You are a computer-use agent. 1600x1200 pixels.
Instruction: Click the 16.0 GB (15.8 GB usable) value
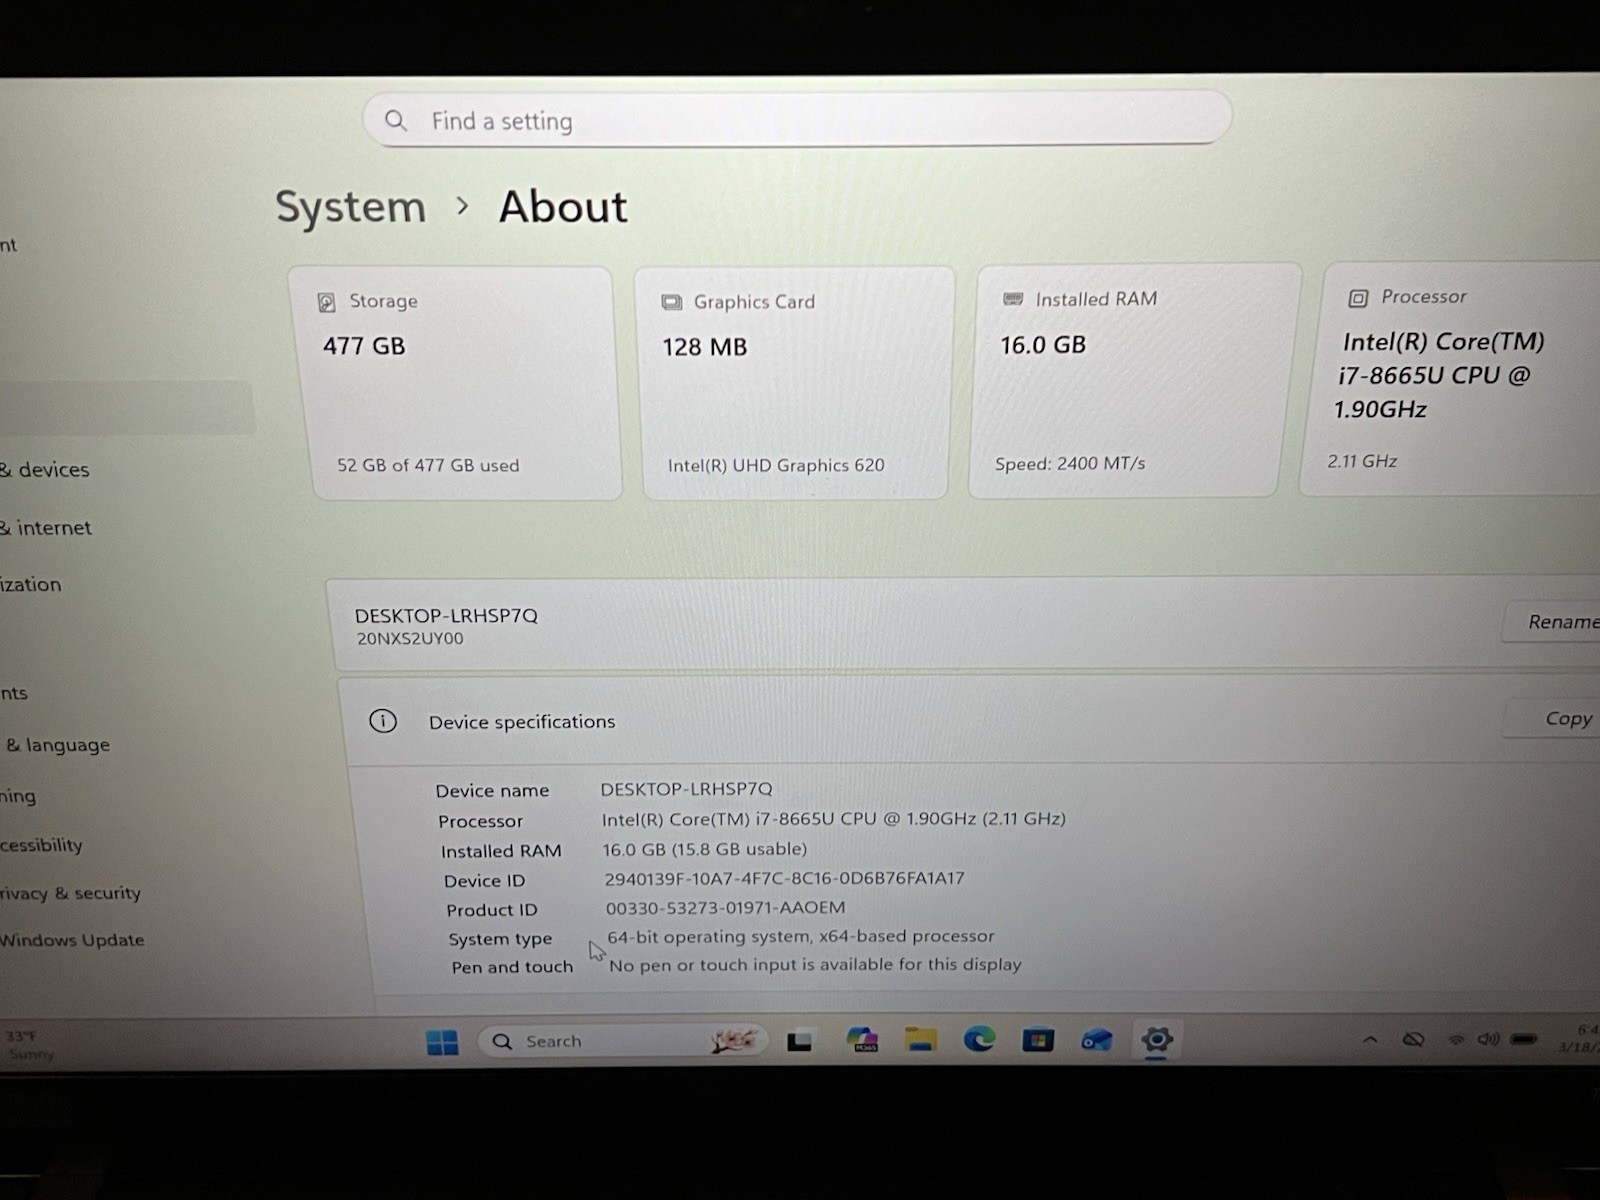pos(704,849)
